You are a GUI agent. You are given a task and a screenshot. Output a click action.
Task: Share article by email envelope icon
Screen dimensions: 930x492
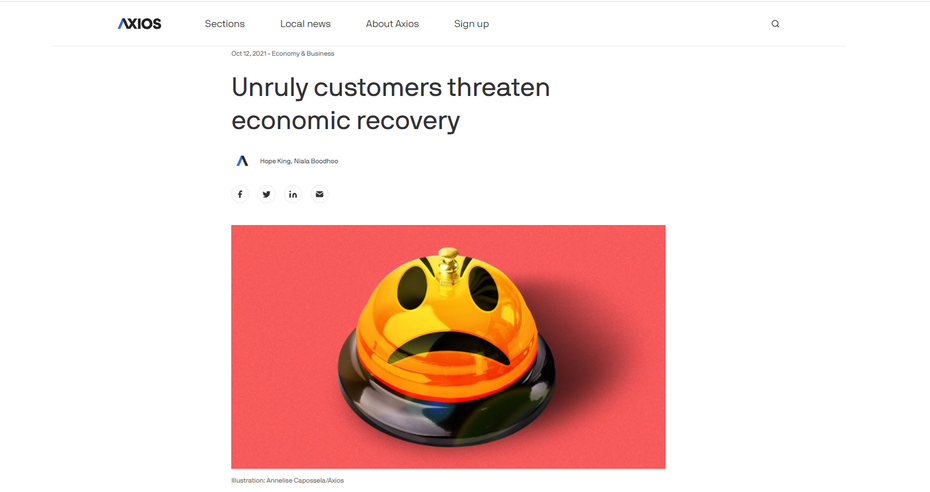click(x=319, y=194)
